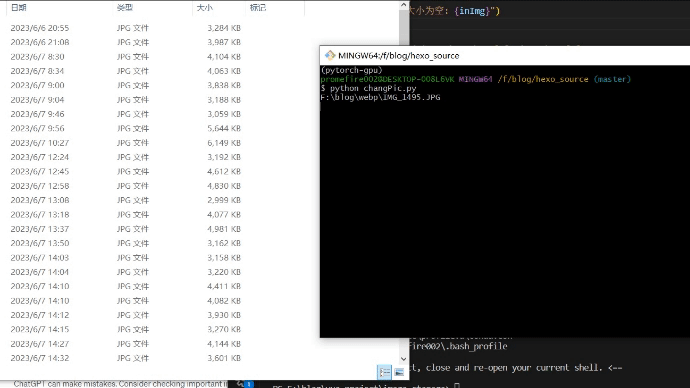Click the 2,999 KB size cell
The image size is (690, 388).
pos(224,200)
